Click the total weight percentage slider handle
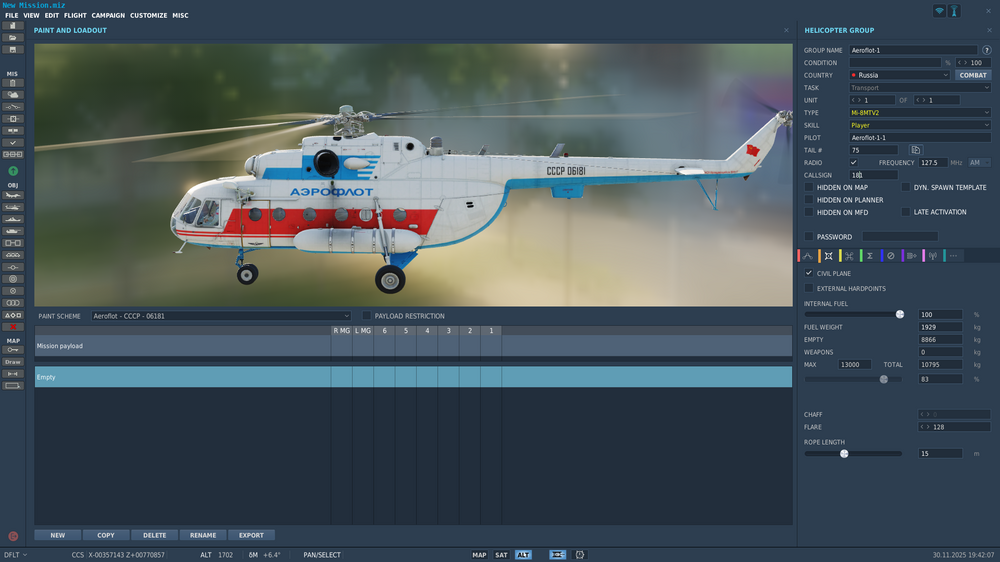The height and width of the screenshot is (562, 1000). (x=884, y=379)
